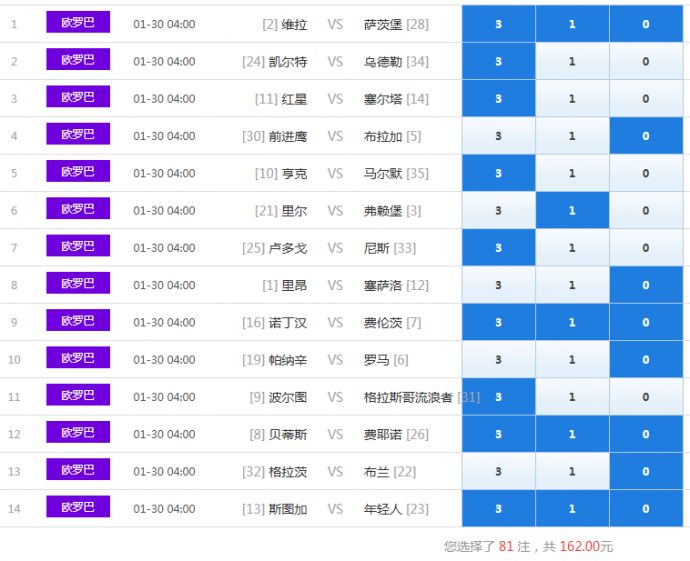Select the 0 result for 前进鹰 vs 布拉加

[645, 136]
